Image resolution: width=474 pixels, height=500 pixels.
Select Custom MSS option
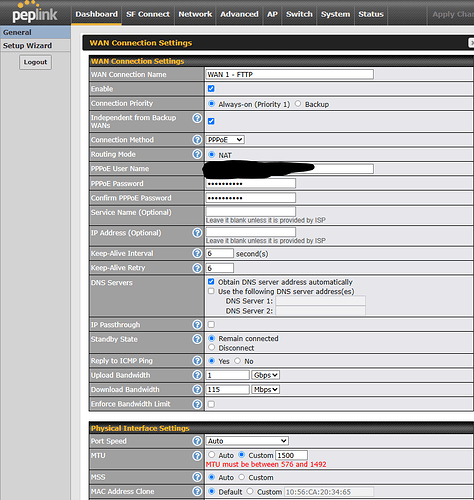click(242, 477)
